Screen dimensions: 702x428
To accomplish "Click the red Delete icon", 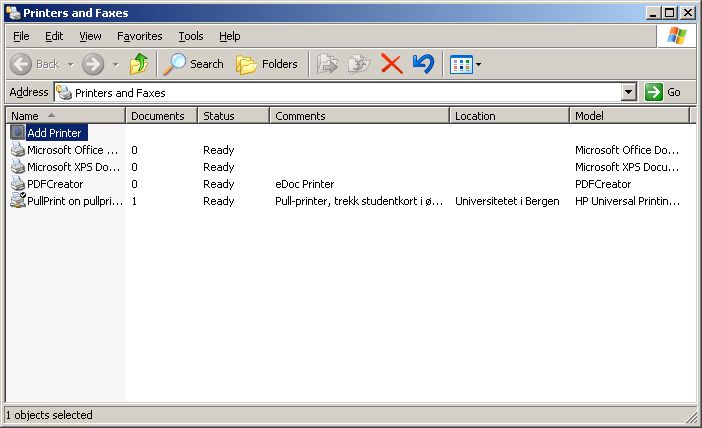I will pyautogui.click(x=391, y=64).
